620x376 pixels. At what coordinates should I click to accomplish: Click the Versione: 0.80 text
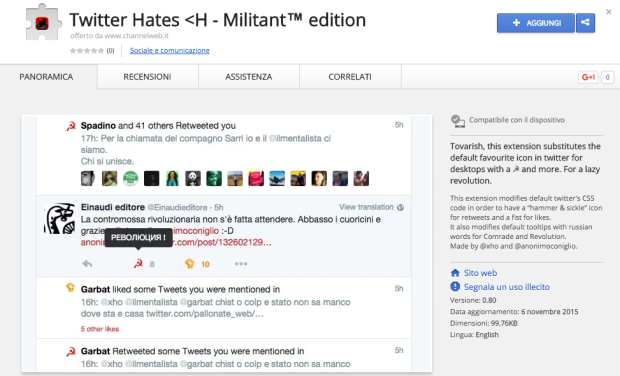pos(473,300)
